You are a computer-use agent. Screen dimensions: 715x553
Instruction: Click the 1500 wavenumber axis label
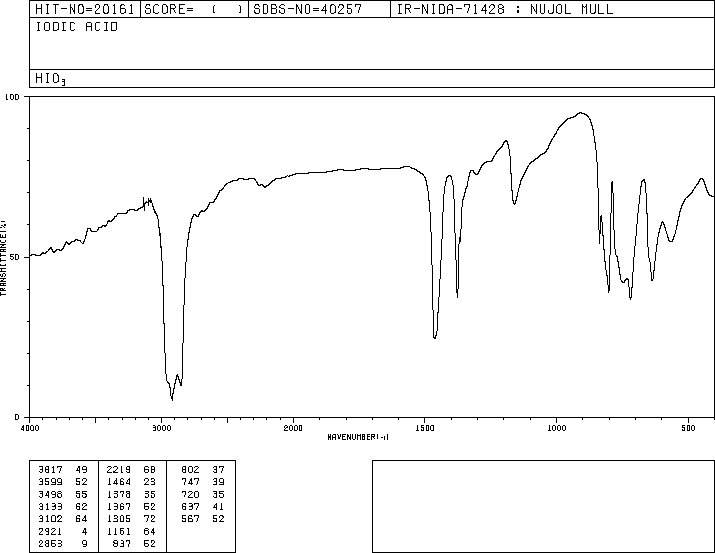tap(425, 428)
